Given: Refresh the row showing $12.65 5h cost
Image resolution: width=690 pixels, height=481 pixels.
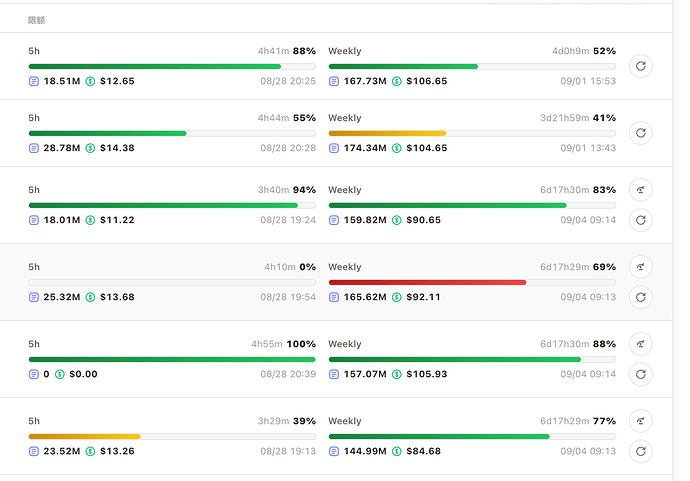Looking at the screenshot, I should pos(641,66).
